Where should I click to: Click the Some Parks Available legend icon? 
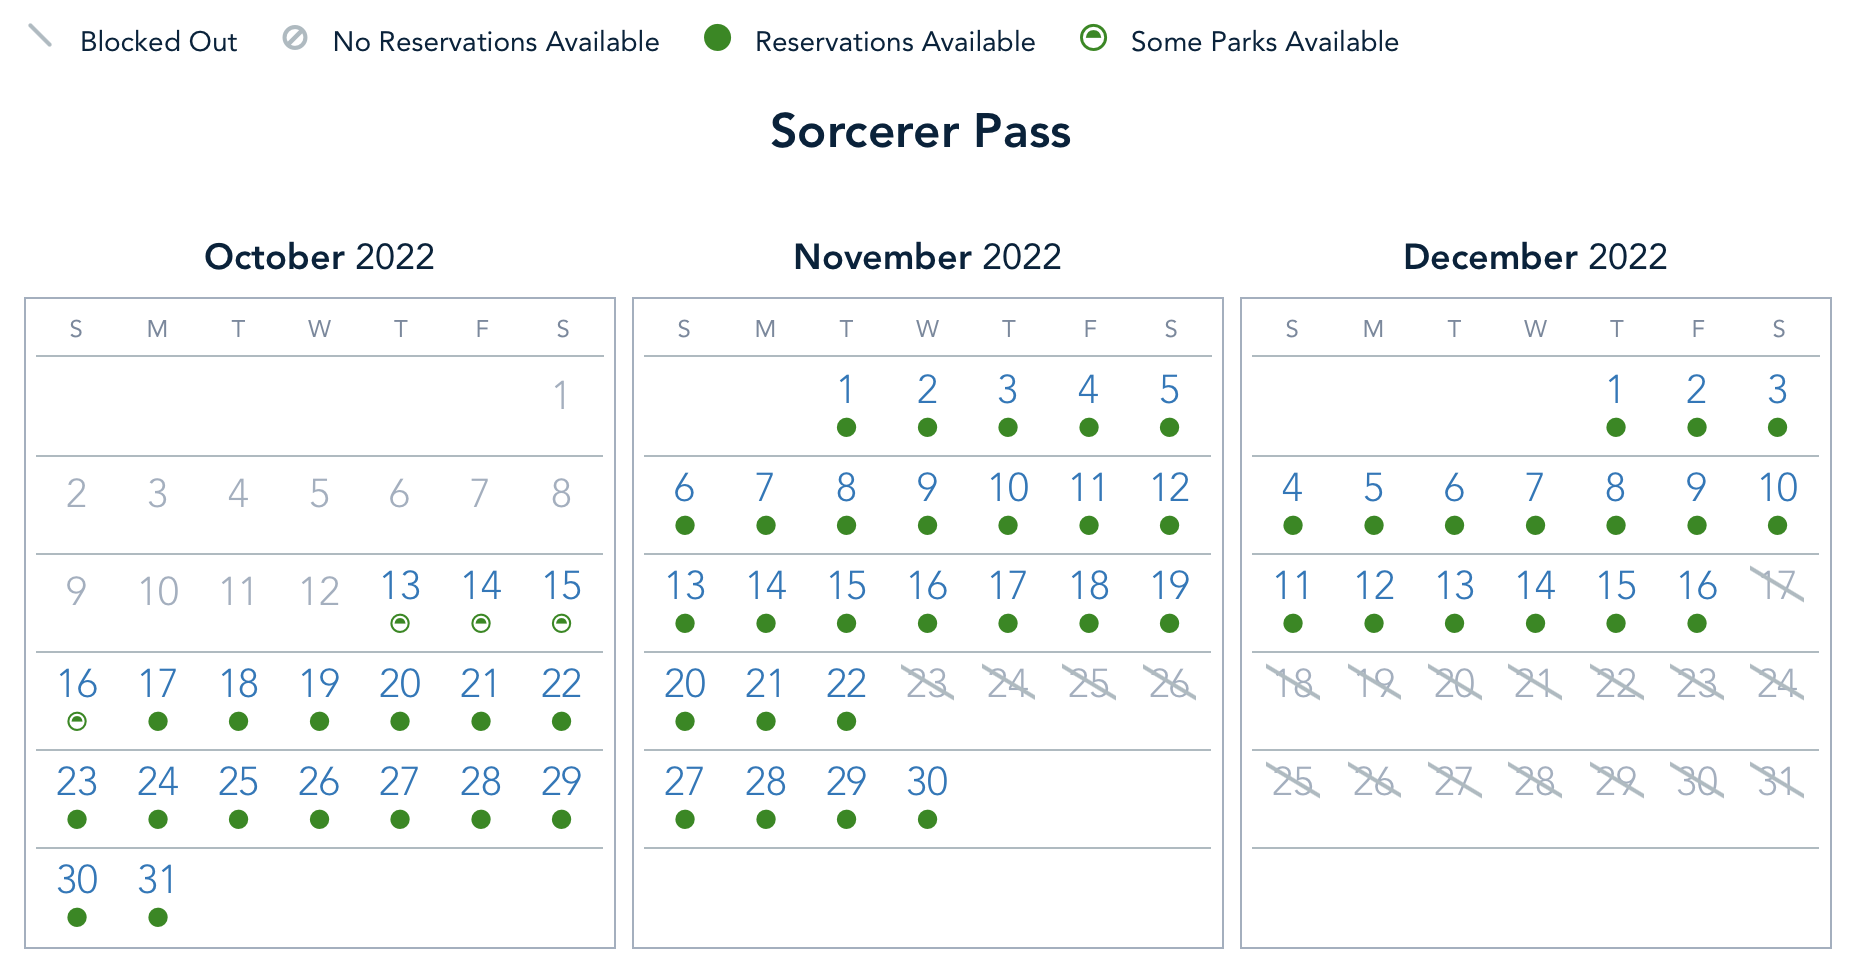point(1094,38)
